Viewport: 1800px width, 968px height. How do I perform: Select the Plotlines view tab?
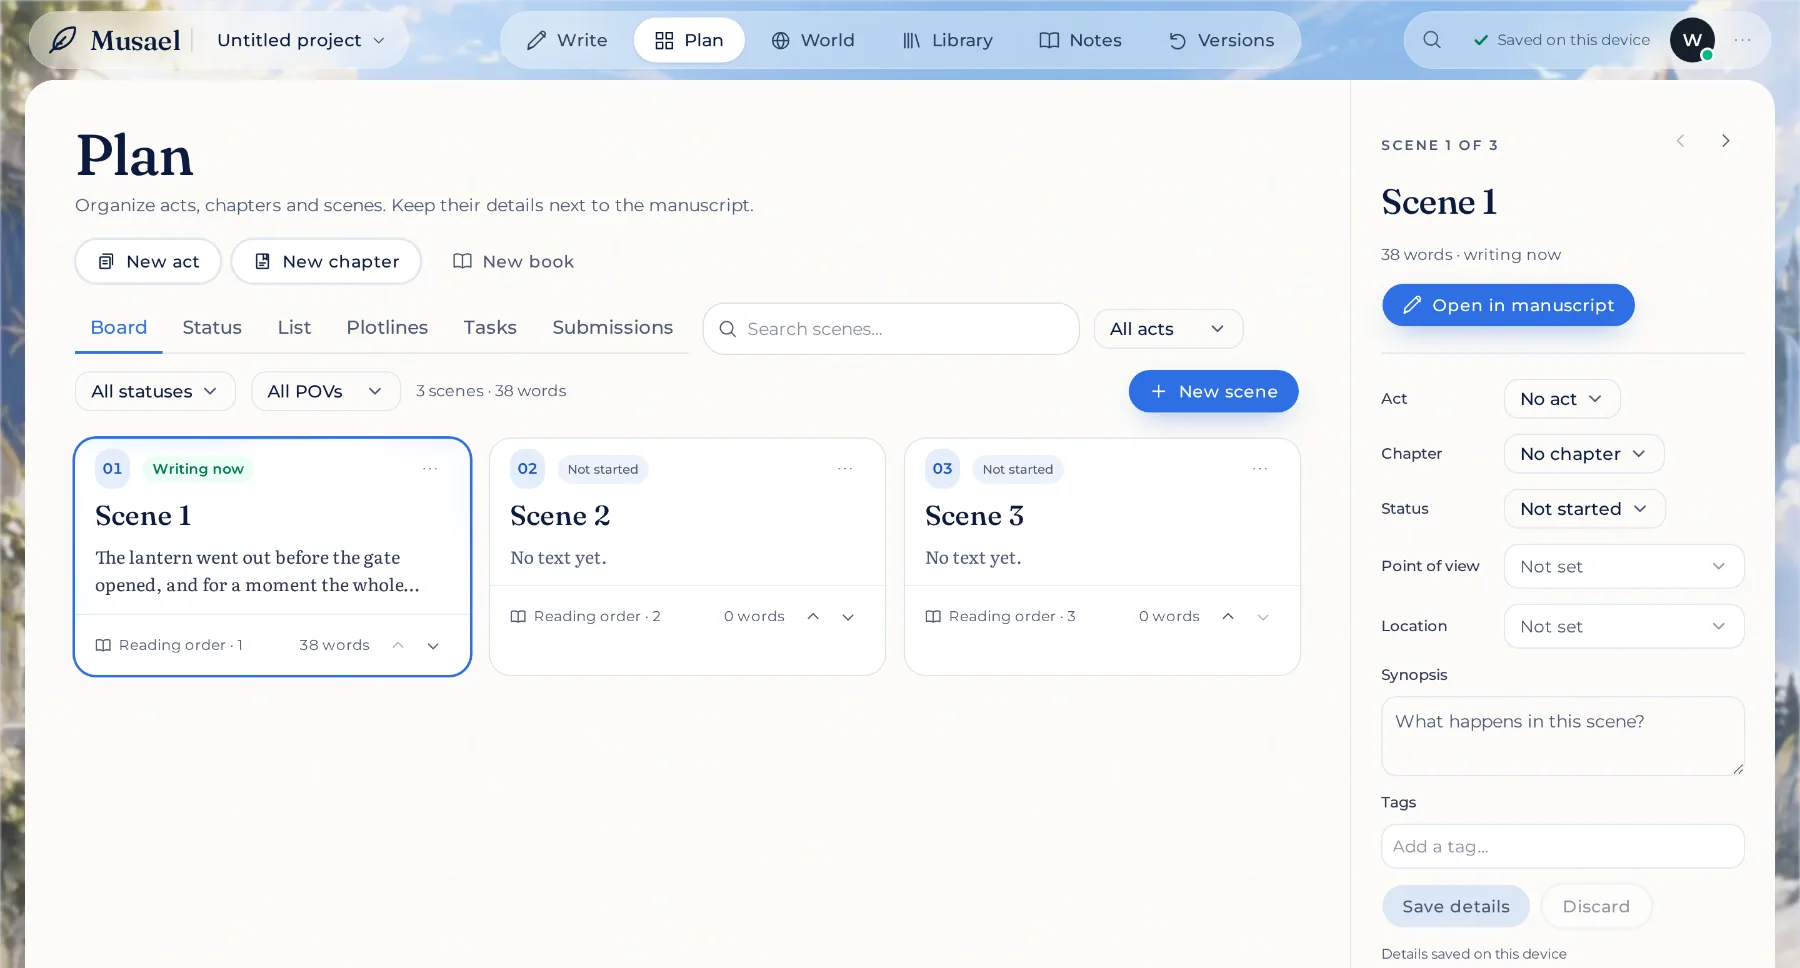(x=387, y=328)
